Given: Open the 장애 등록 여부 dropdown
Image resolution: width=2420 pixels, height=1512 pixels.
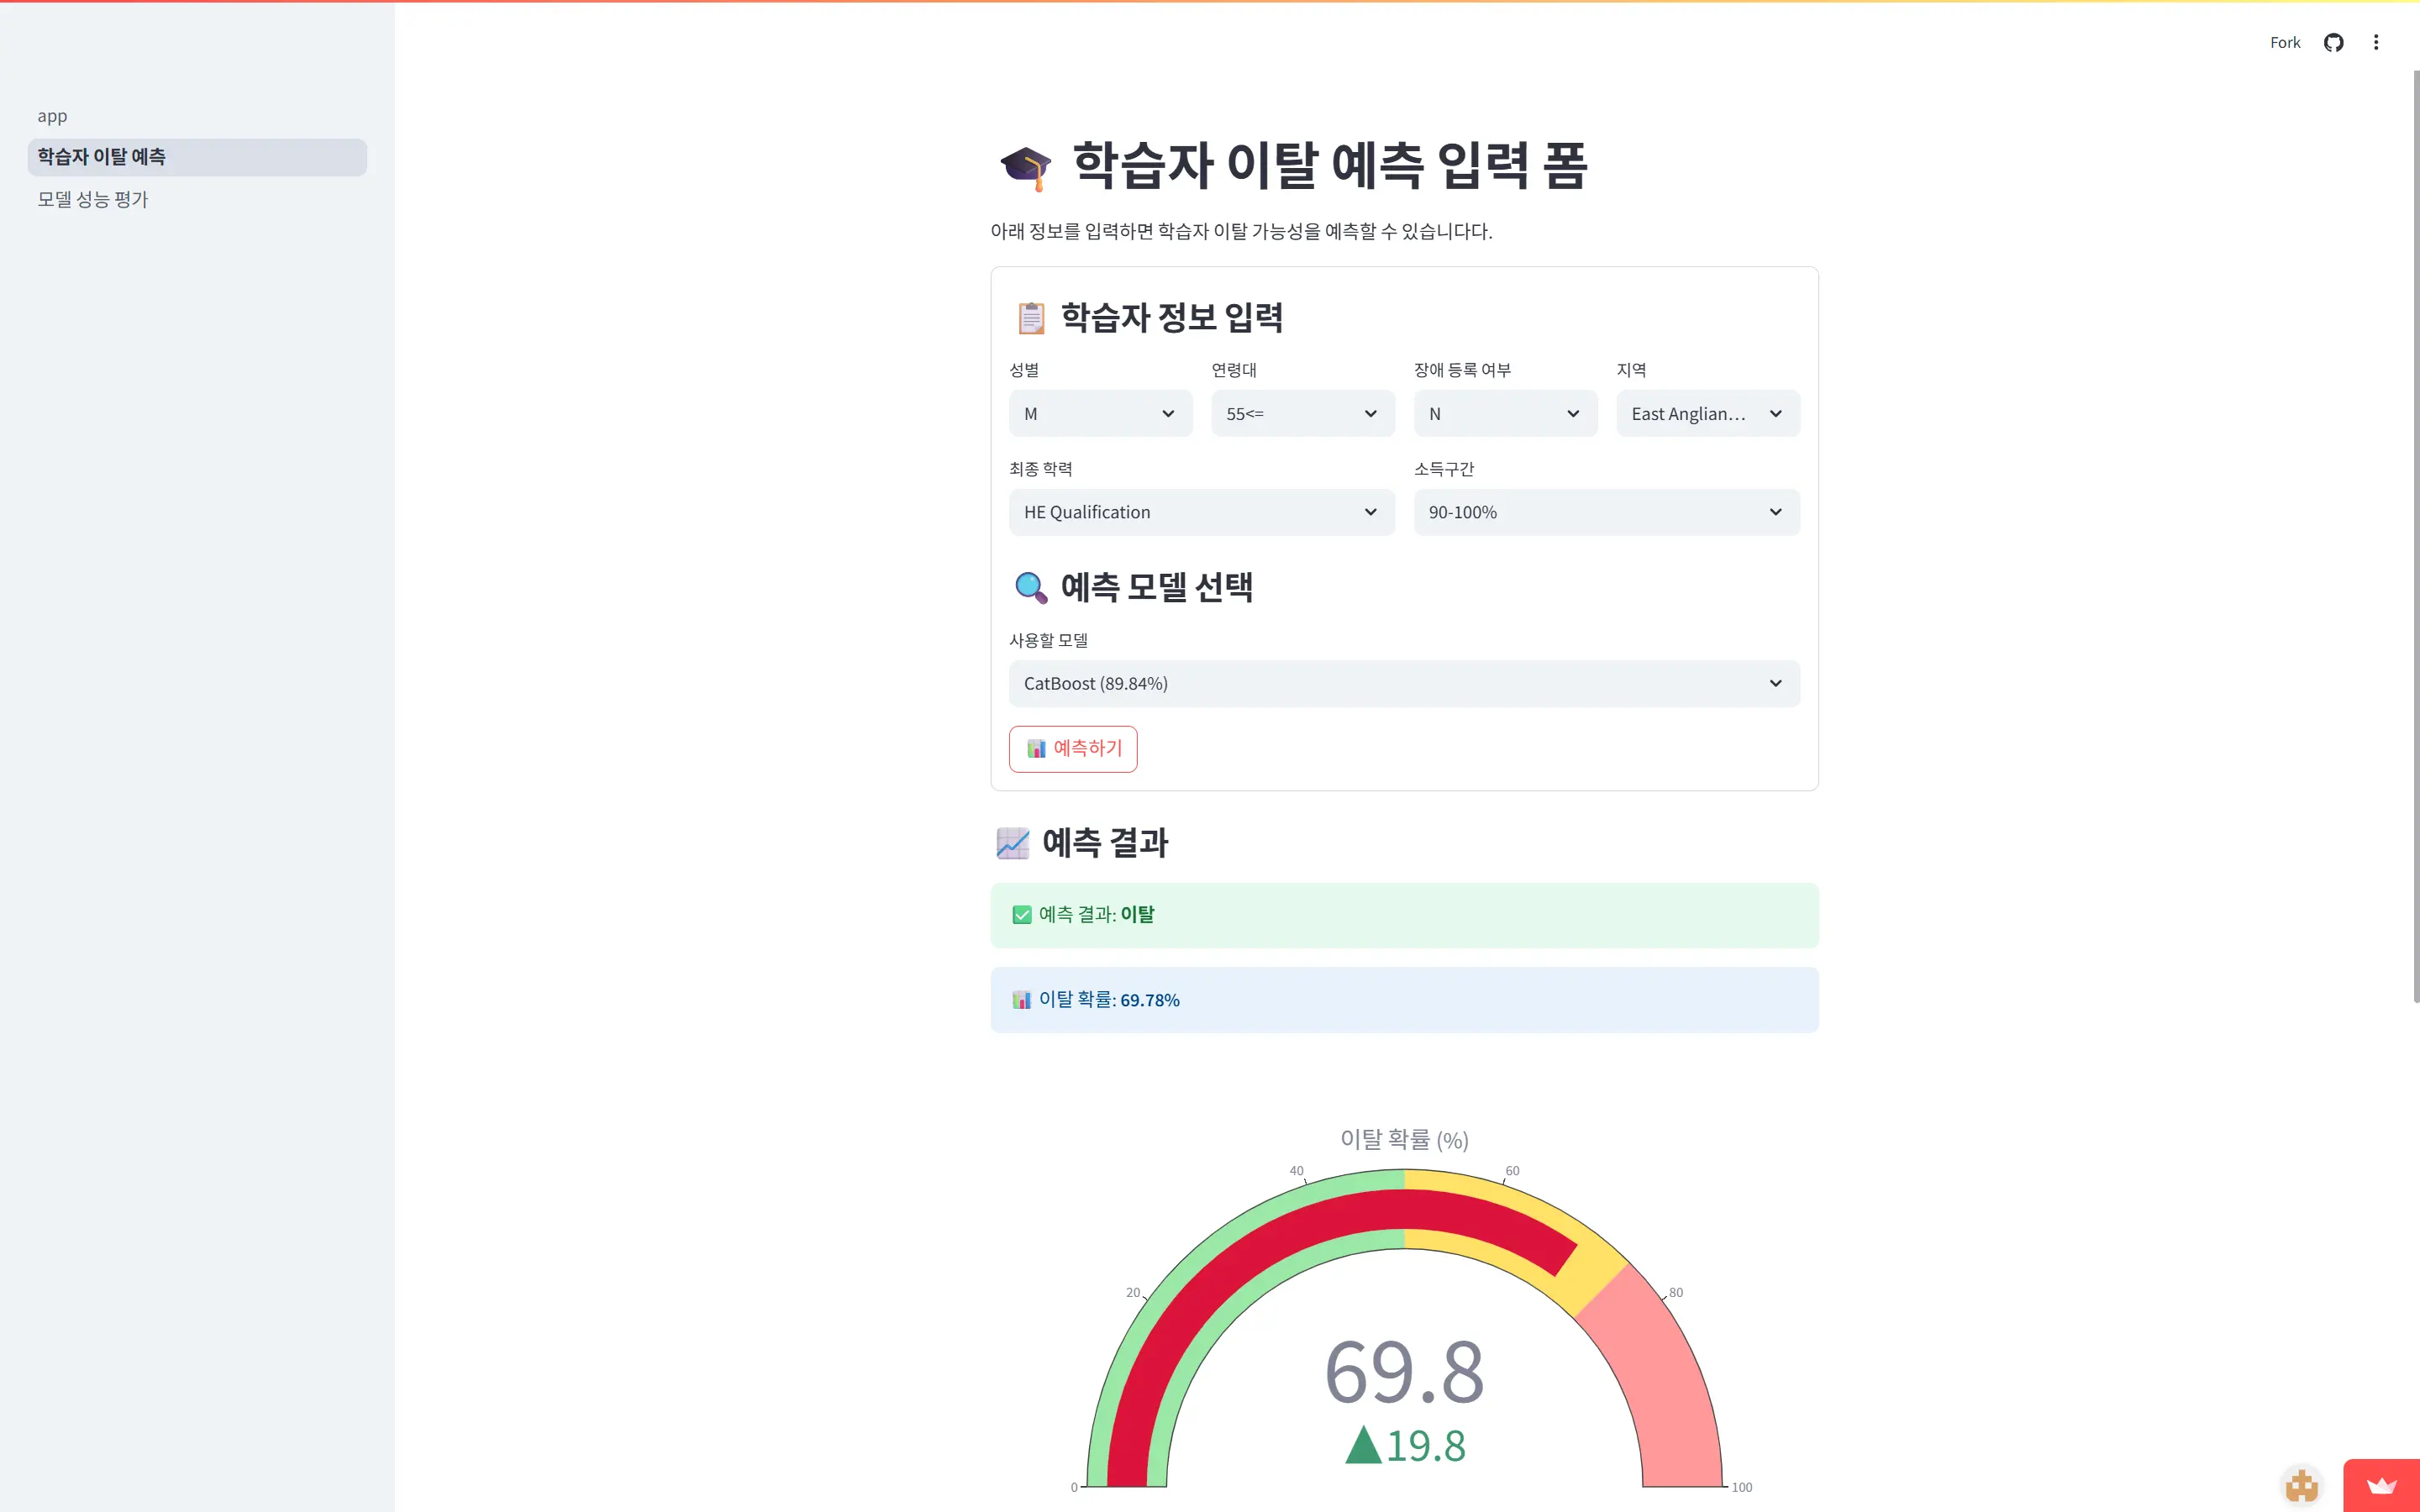Looking at the screenshot, I should tap(1505, 414).
